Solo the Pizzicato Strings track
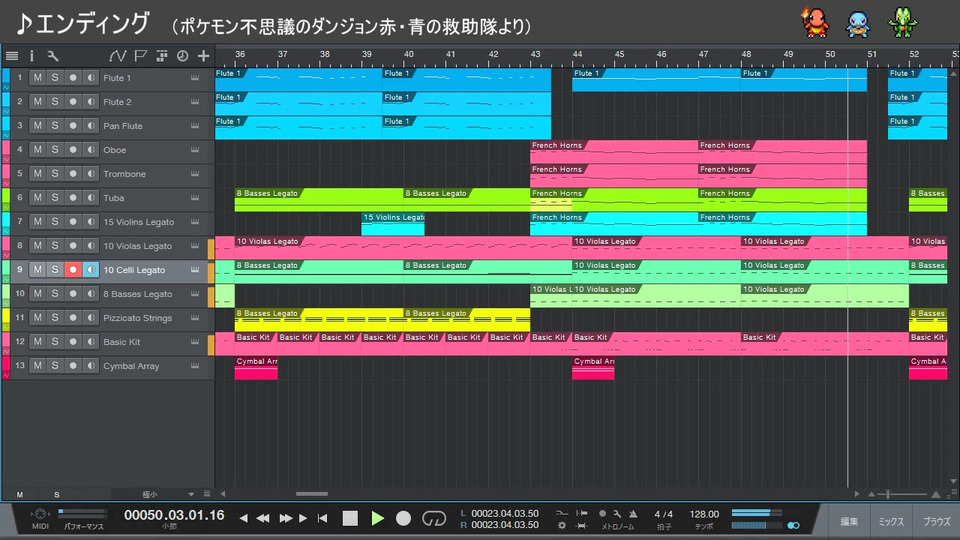 coord(55,318)
